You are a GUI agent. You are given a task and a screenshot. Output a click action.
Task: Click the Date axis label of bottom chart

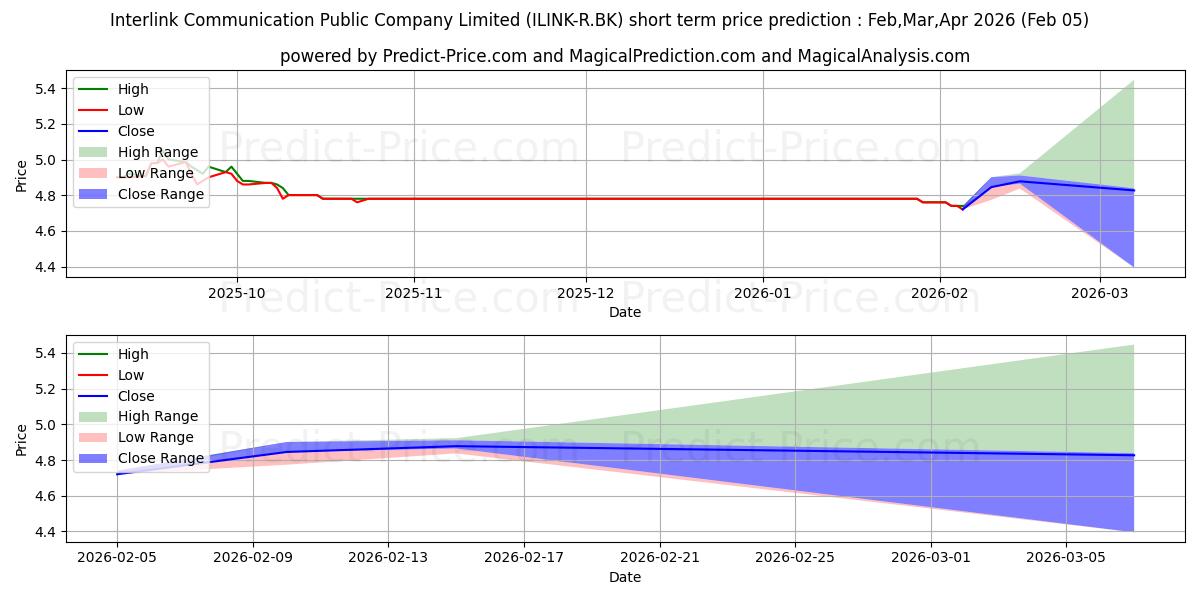coord(625,577)
